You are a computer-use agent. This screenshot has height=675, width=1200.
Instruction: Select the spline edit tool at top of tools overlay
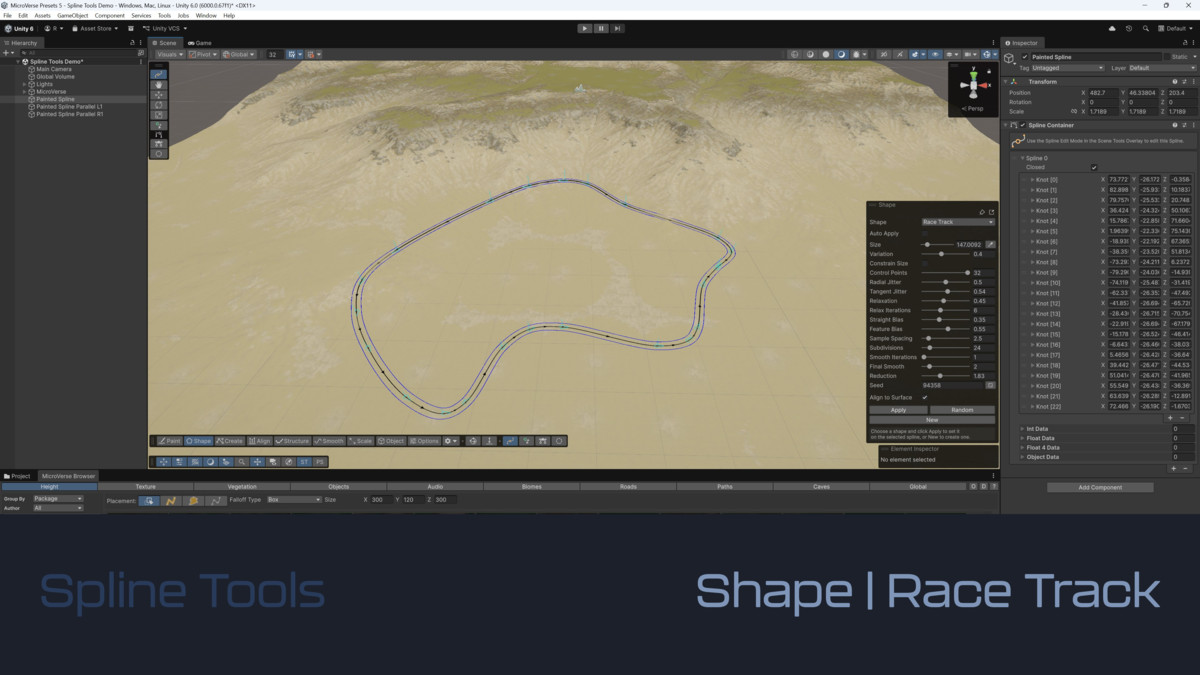pyautogui.click(x=159, y=75)
